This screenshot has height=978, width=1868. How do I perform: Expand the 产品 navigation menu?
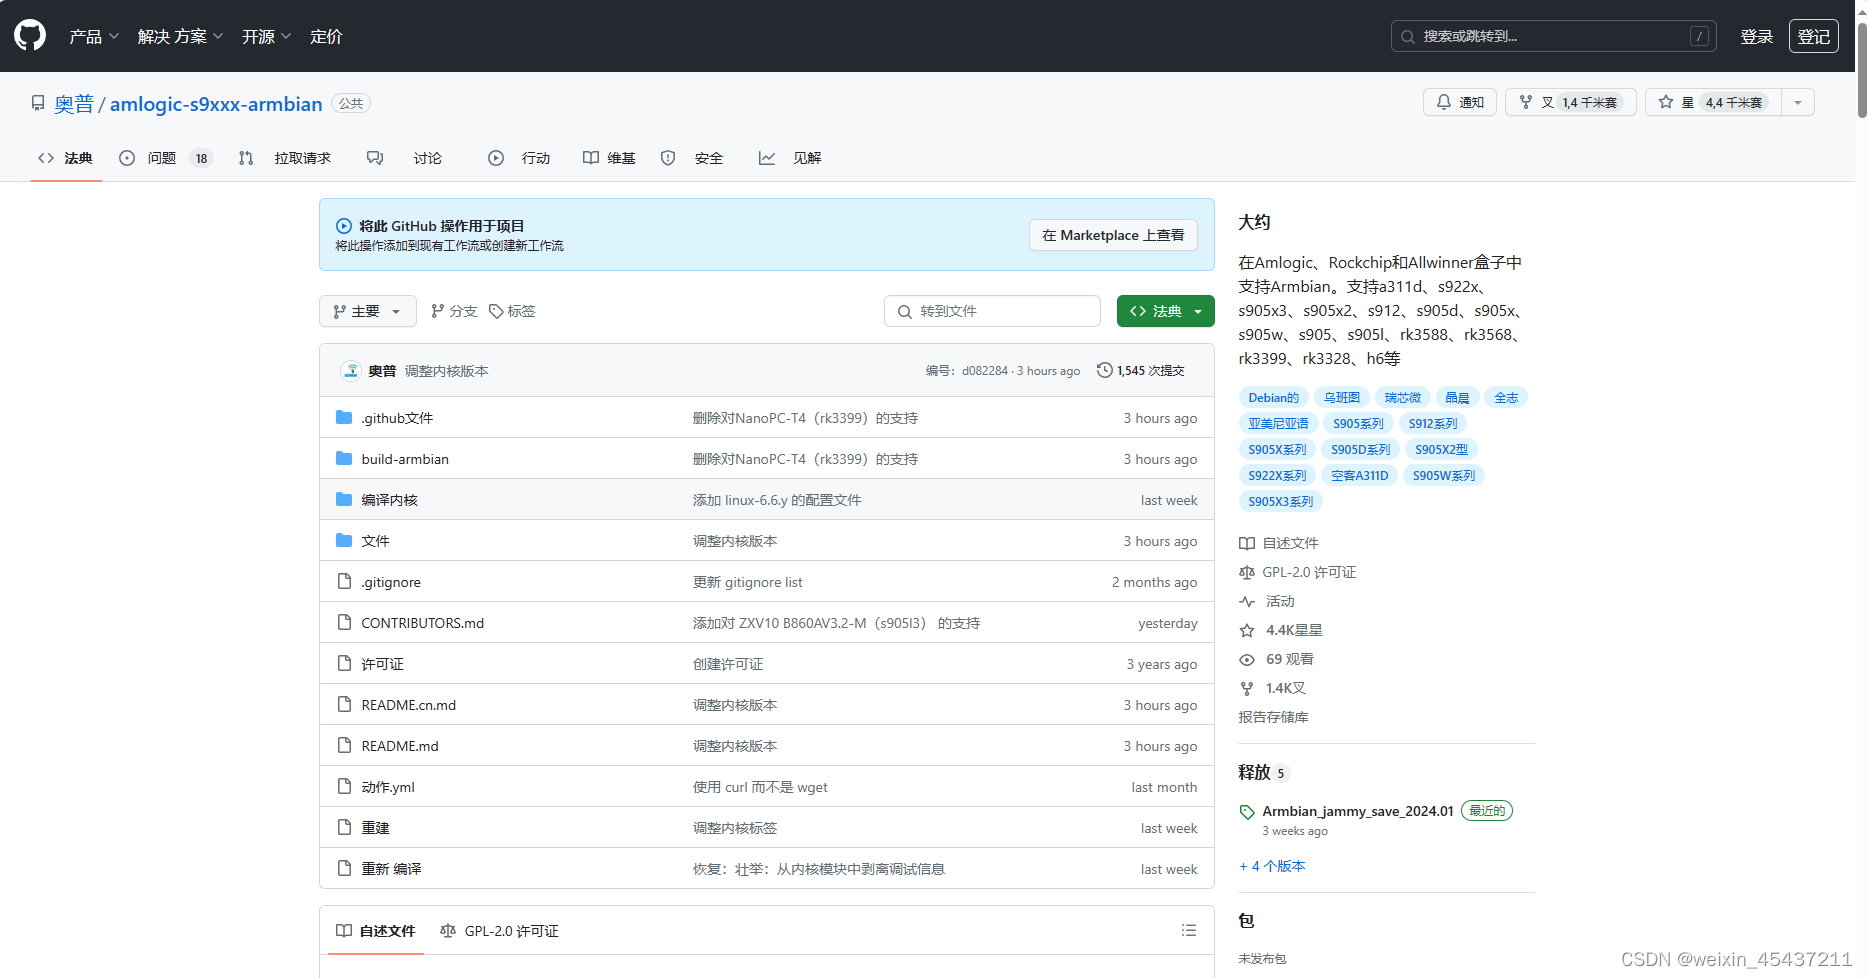pos(94,36)
